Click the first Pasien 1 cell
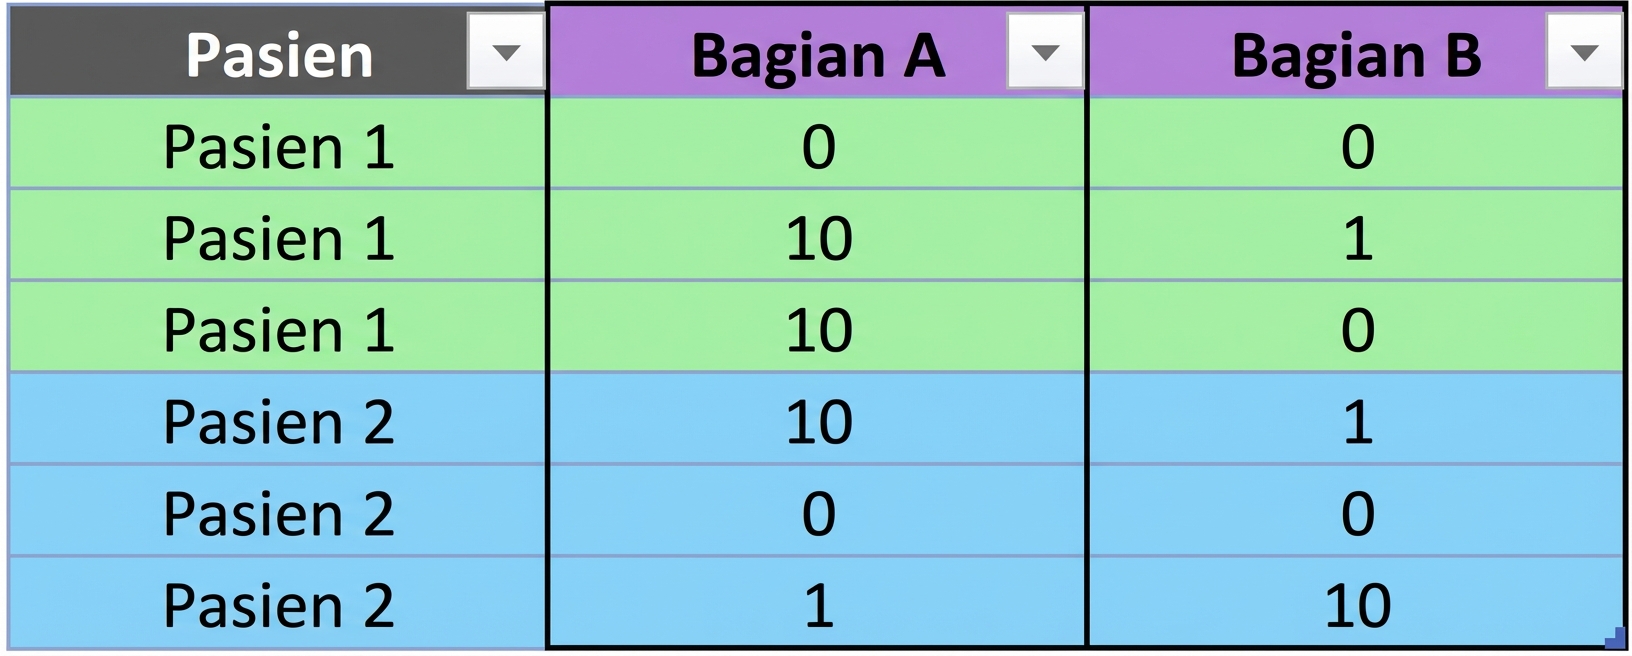The height and width of the screenshot is (656, 1632). pyautogui.click(x=275, y=145)
